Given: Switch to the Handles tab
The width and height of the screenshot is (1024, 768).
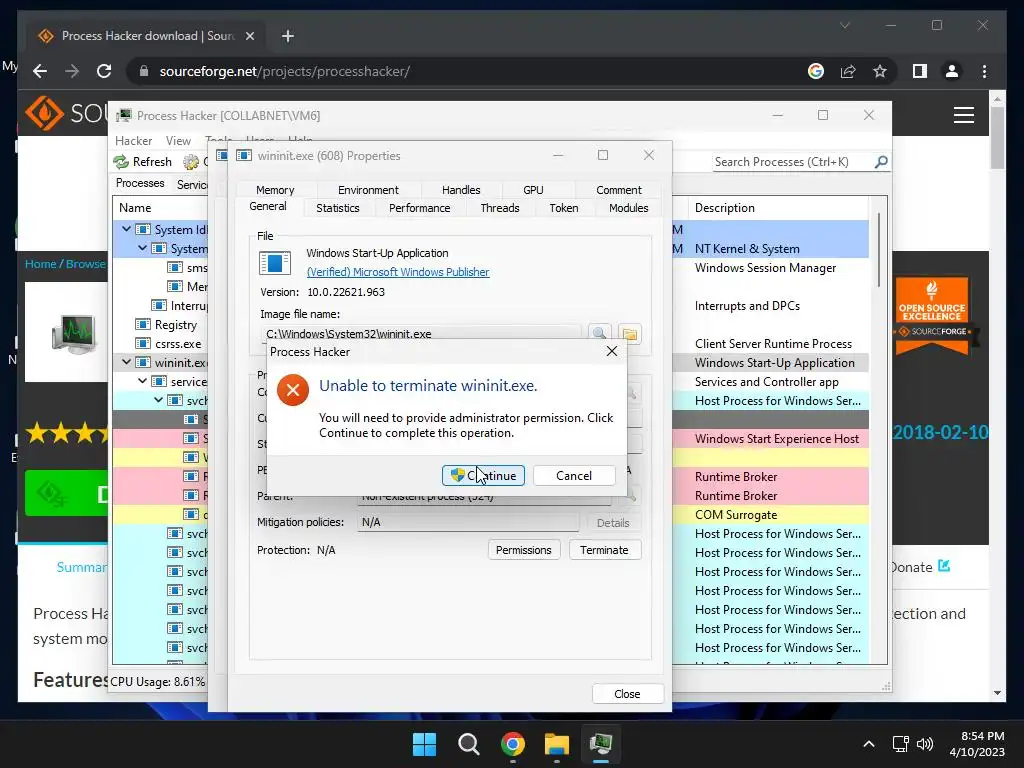Looking at the screenshot, I should [461, 190].
